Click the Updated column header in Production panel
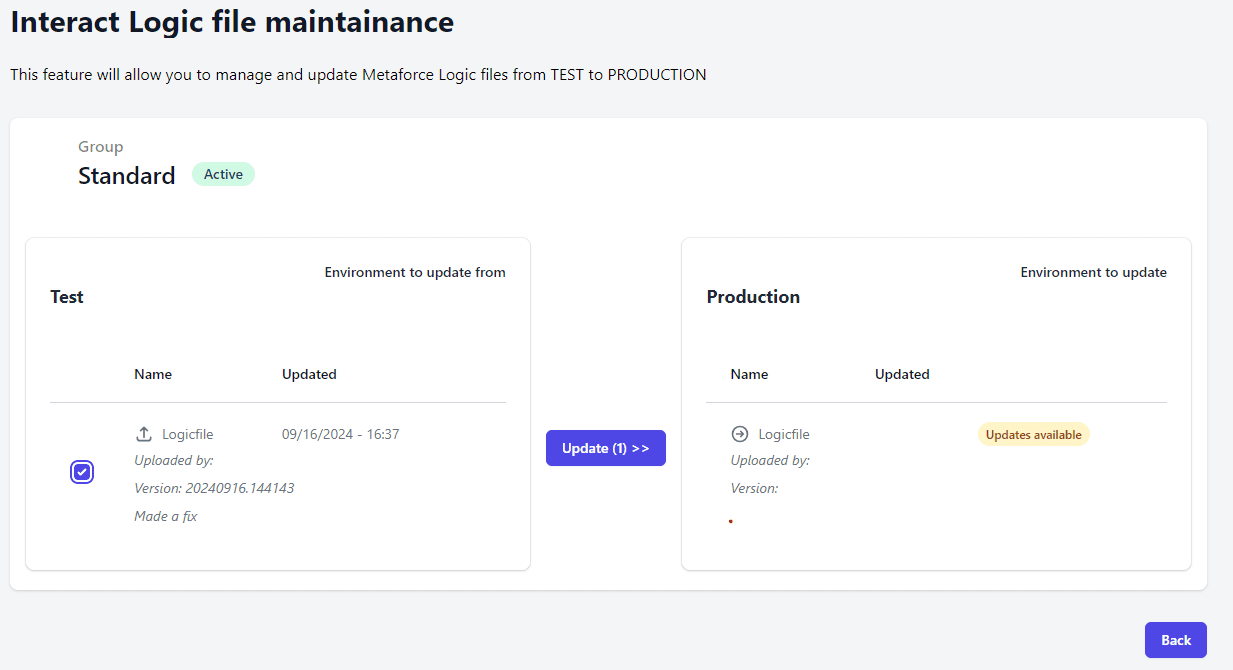The image size is (1233, 670). [901, 373]
